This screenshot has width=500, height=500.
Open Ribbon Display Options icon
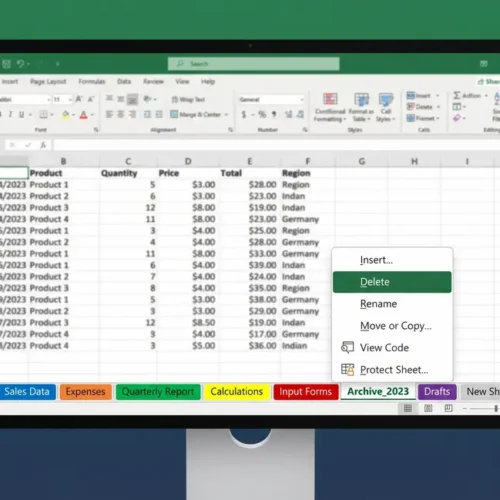pyautogui.click(x=484, y=63)
